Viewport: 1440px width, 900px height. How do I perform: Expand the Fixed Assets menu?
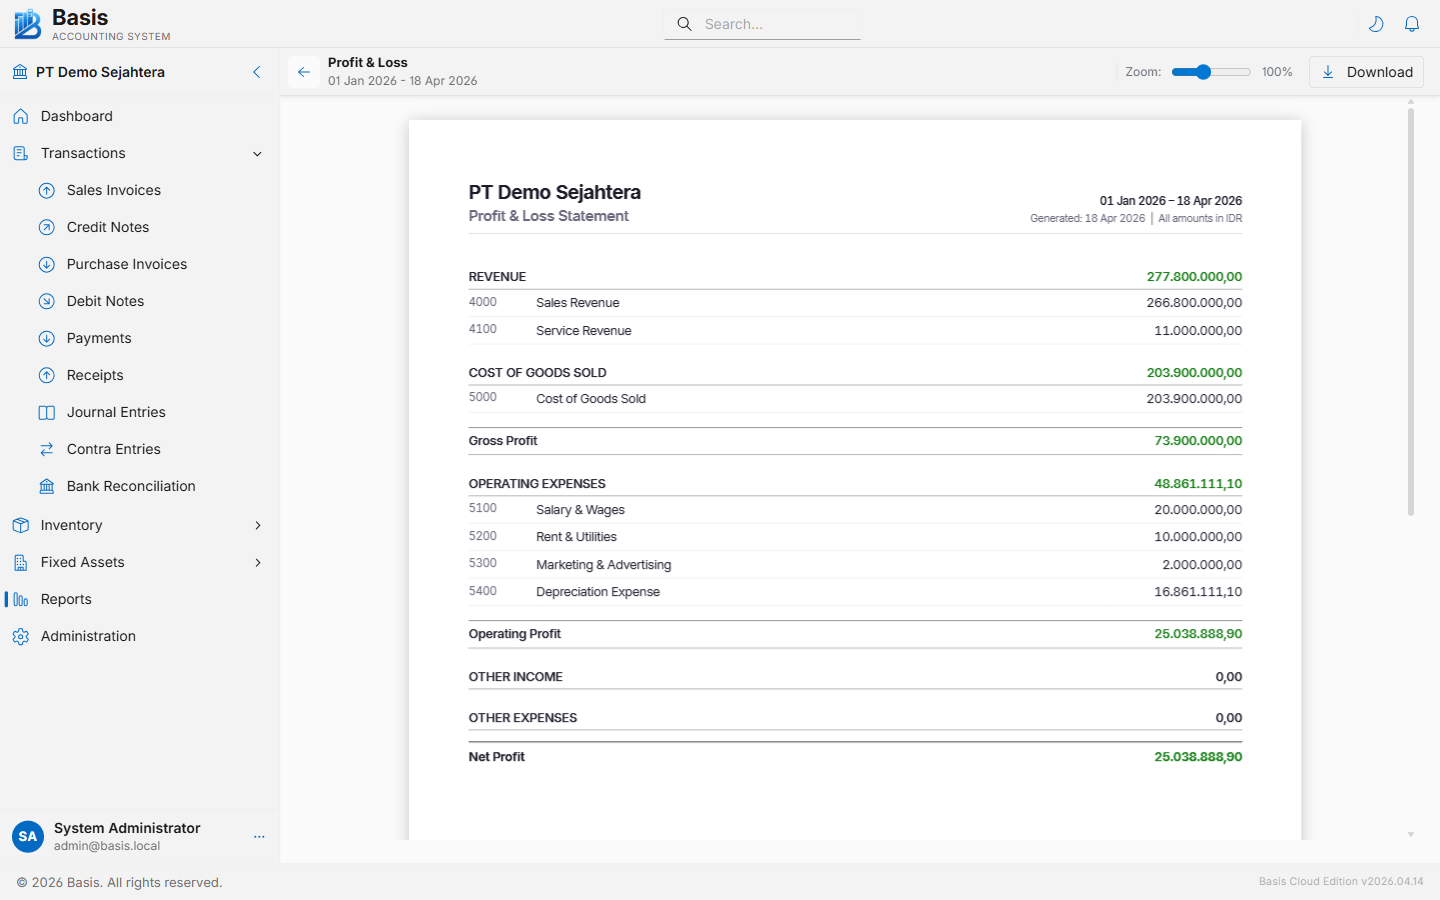80,562
